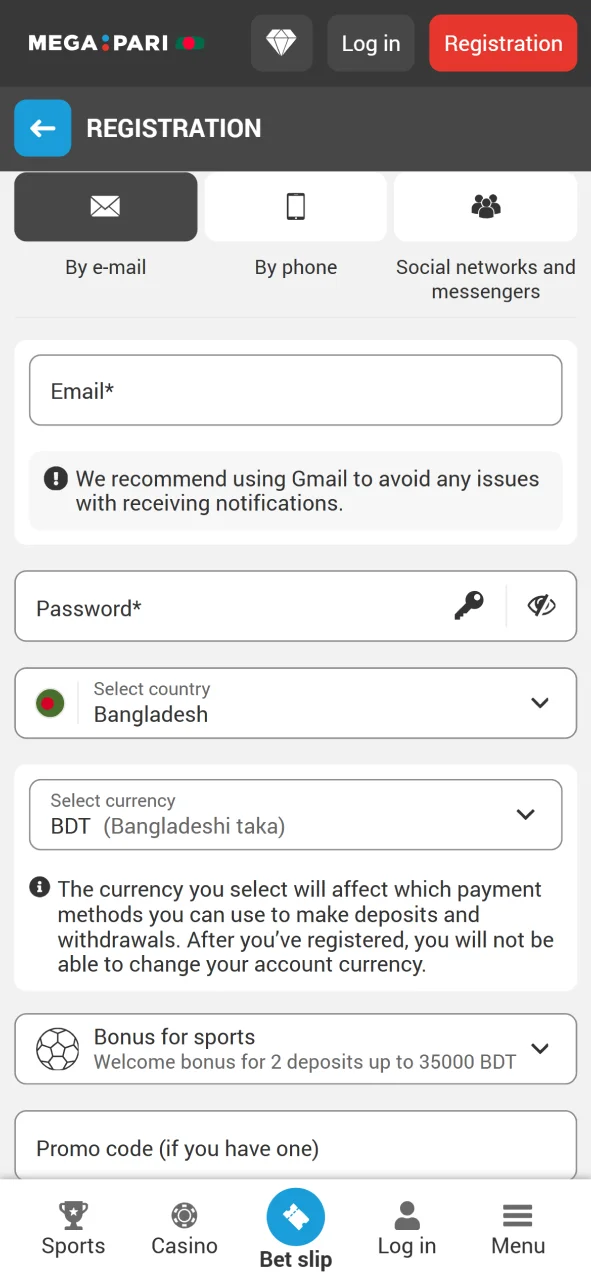The height and width of the screenshot is (1280, 591).
Task: Select Social networks and messengers registration
Action: (x=485, y=207)
